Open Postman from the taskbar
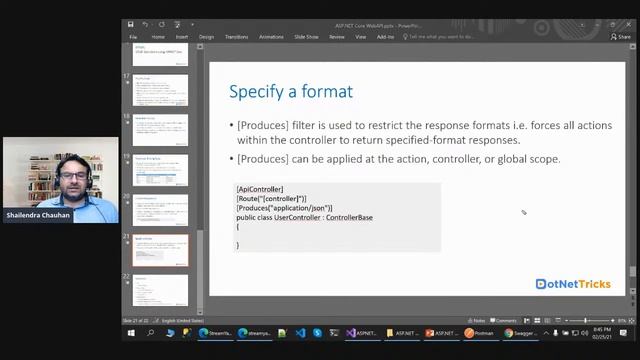The image size is (640, 360). click(480, 333)
